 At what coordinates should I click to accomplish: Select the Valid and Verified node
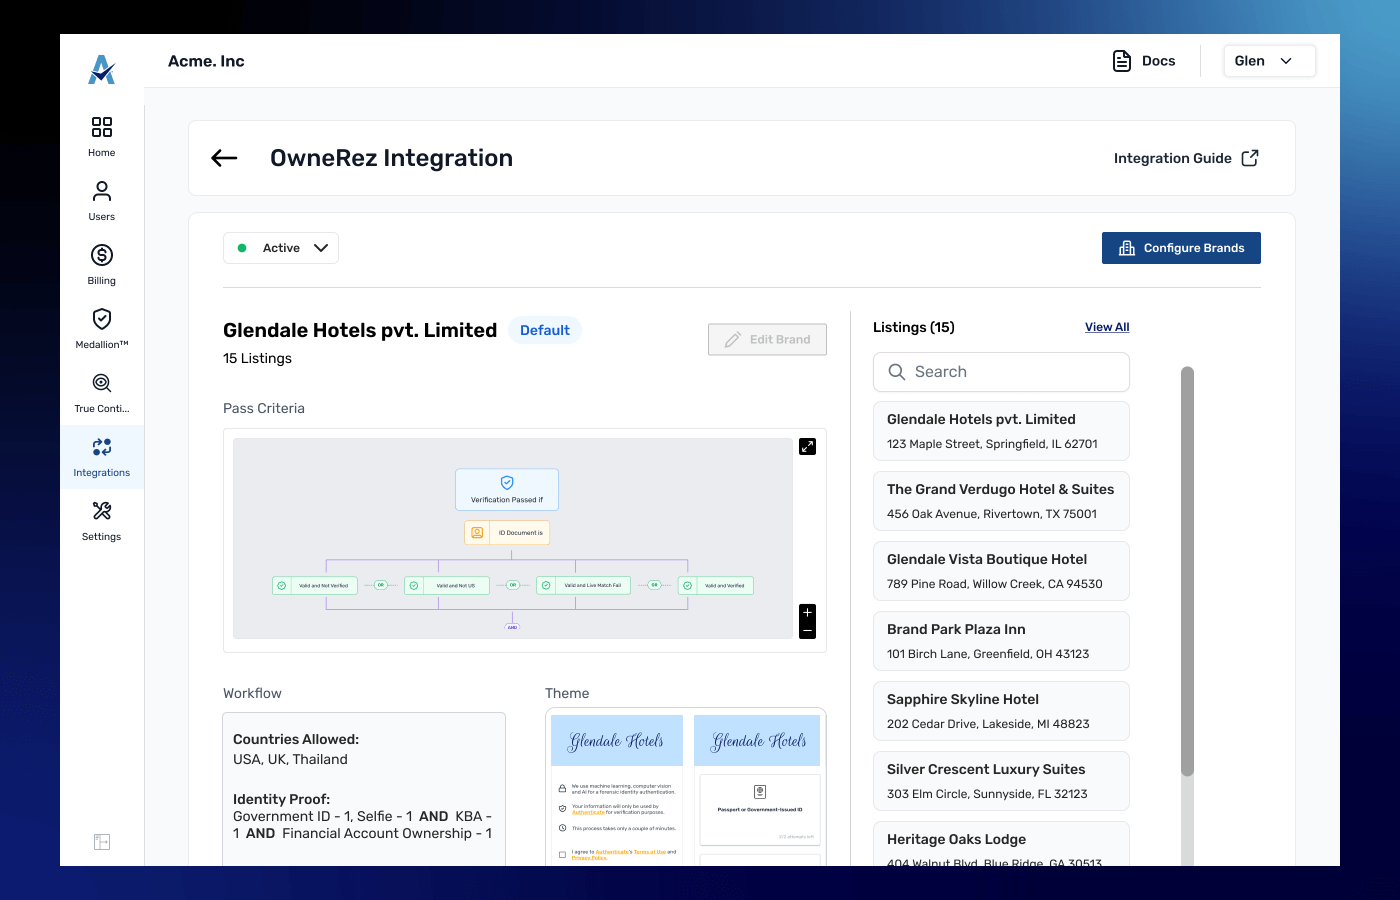716,586
